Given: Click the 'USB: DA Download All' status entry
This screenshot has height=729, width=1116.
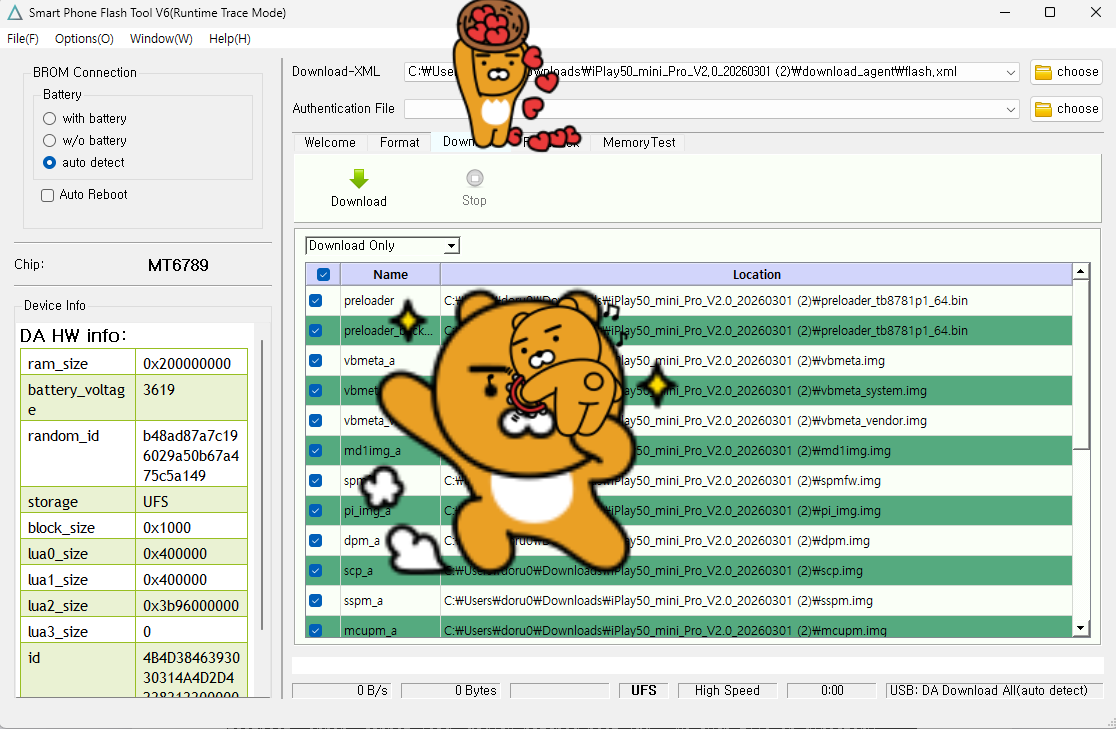Looking at the screenshot, I should [994, 691].
